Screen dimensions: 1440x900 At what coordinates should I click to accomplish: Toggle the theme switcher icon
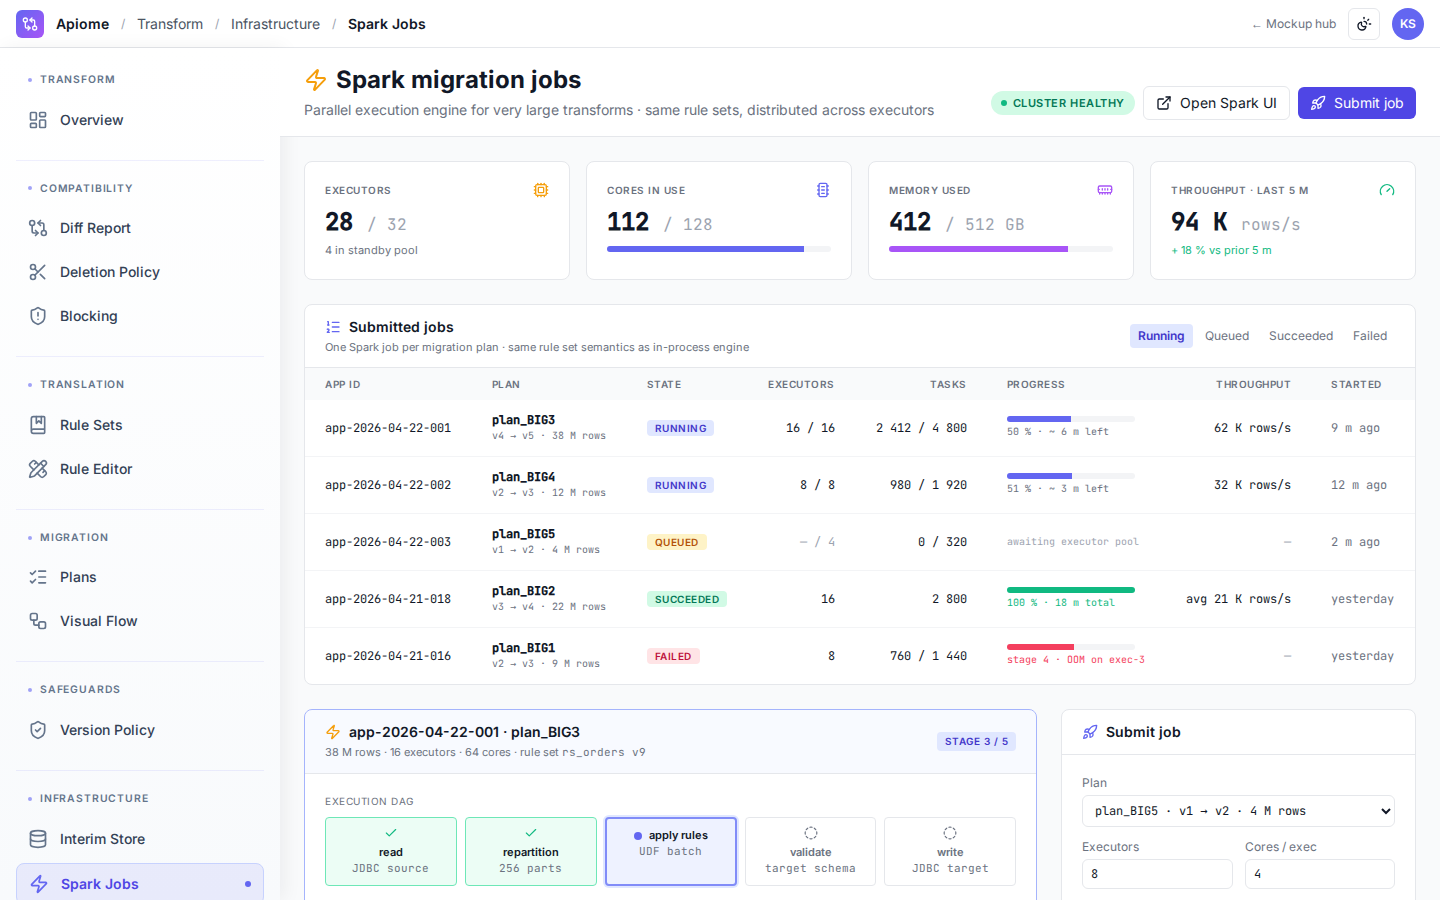[1364, 24]
